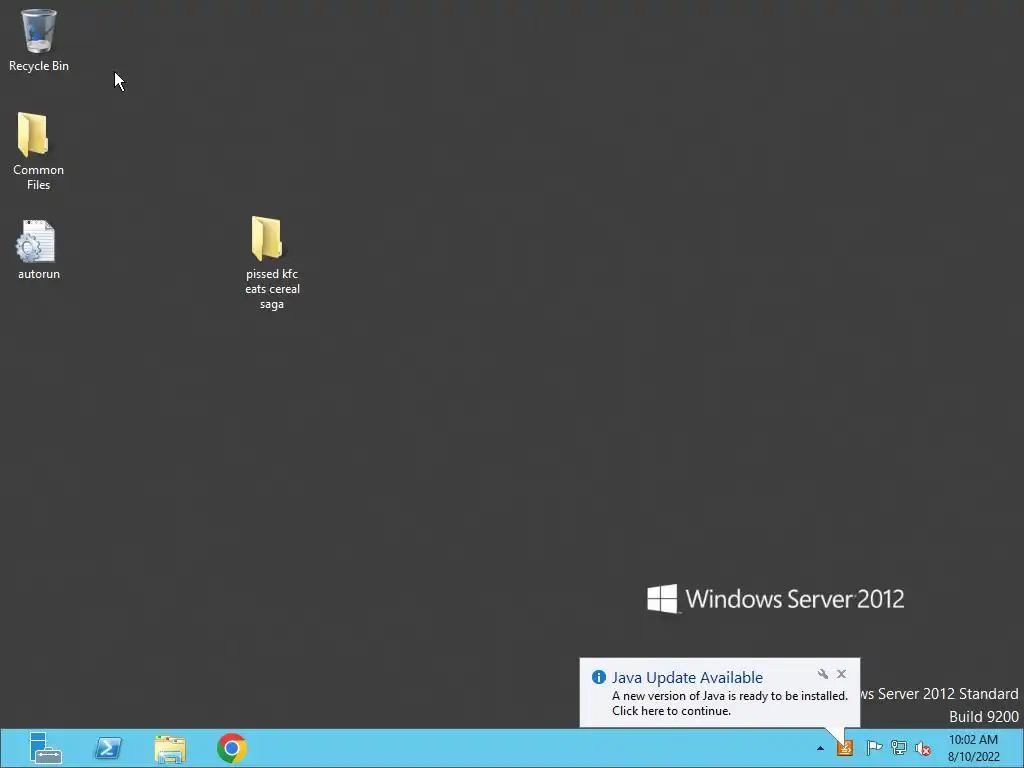Open the clock showing 10:02 AM
The height and width of the screenshot is (768, 1024).
coord(973,748)
